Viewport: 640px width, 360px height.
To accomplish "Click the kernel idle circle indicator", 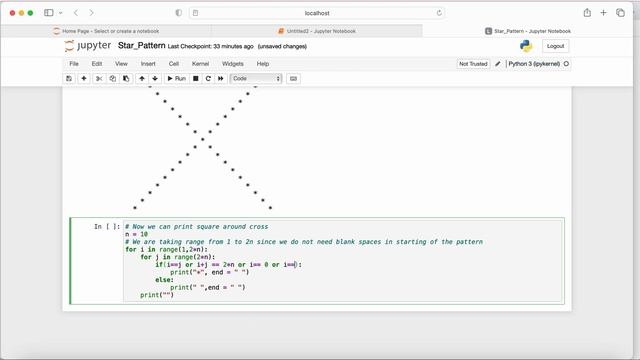I will (x=566, y=64).
